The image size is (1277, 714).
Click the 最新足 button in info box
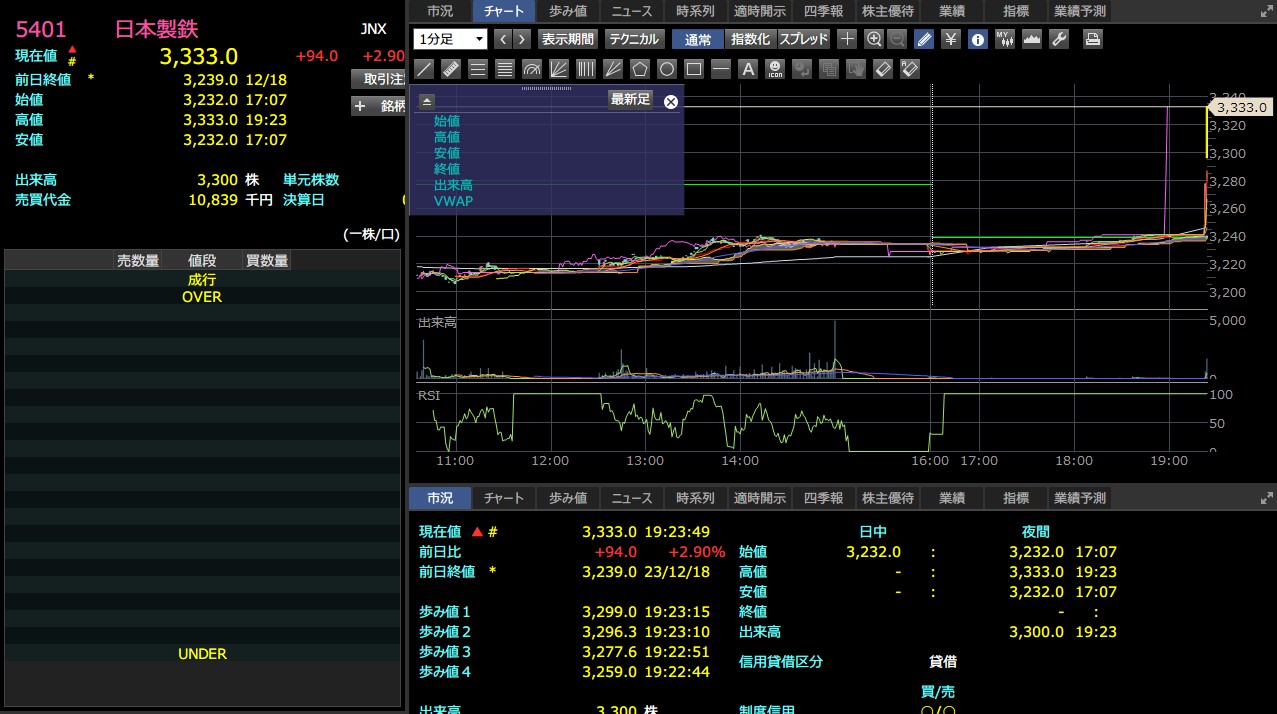pyautogui.click(x=630, y=99)
